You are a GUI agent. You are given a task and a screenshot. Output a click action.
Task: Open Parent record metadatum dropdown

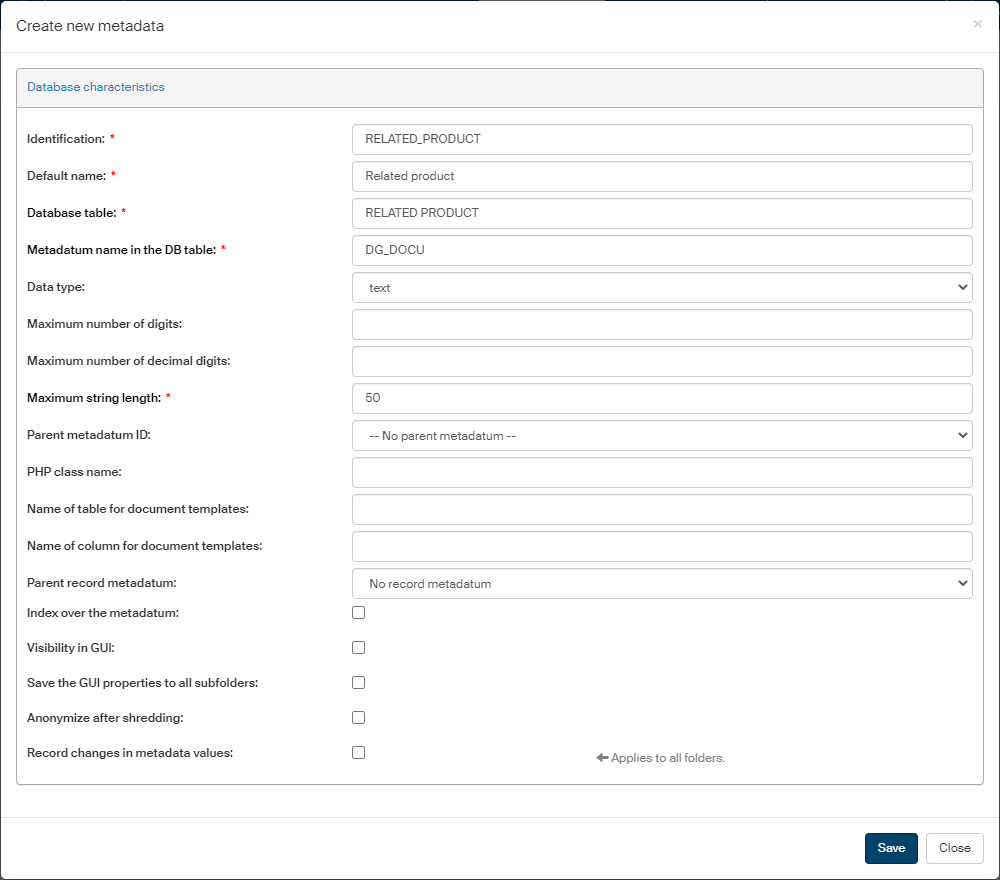662,583
